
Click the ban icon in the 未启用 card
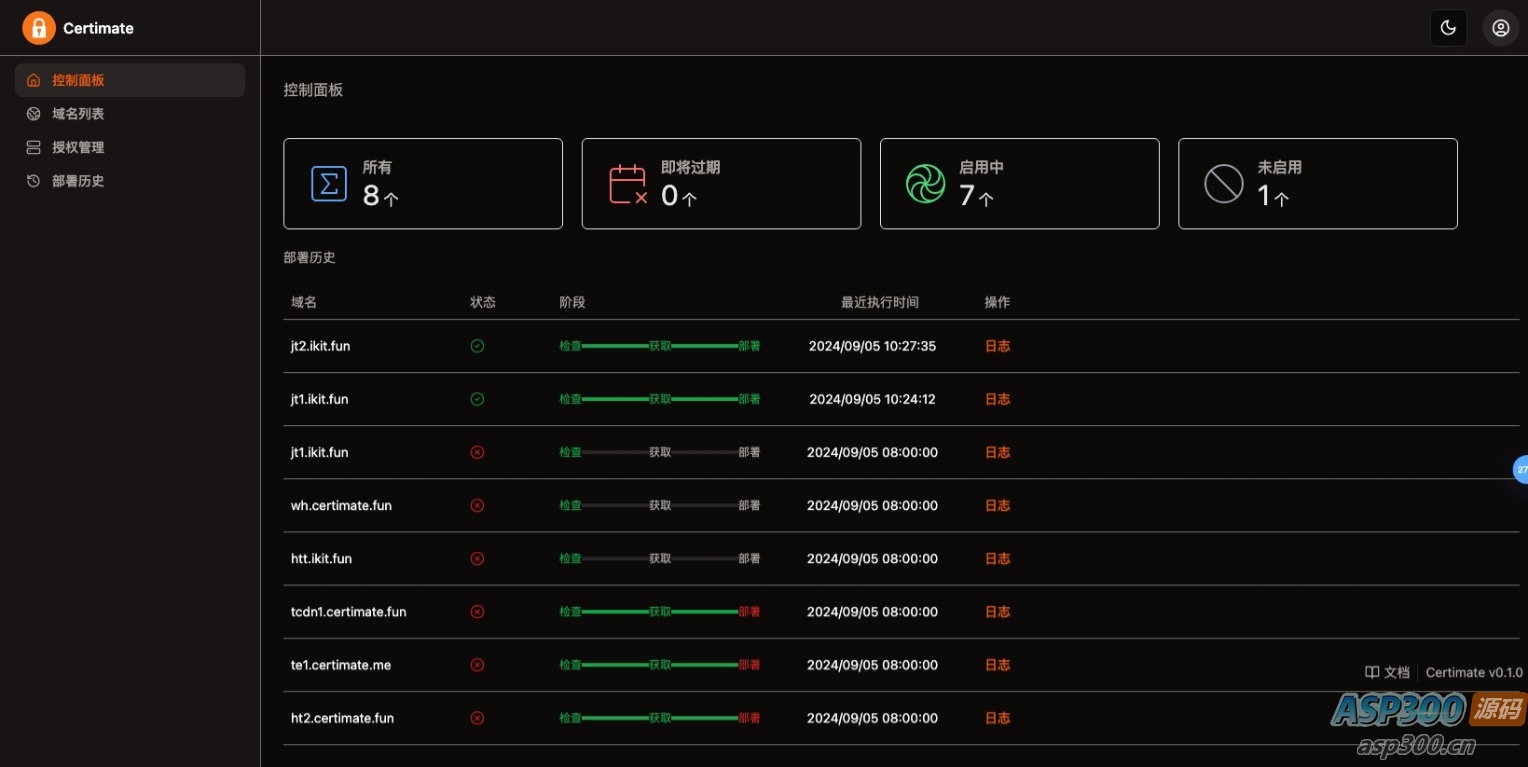pos(1223,184)
